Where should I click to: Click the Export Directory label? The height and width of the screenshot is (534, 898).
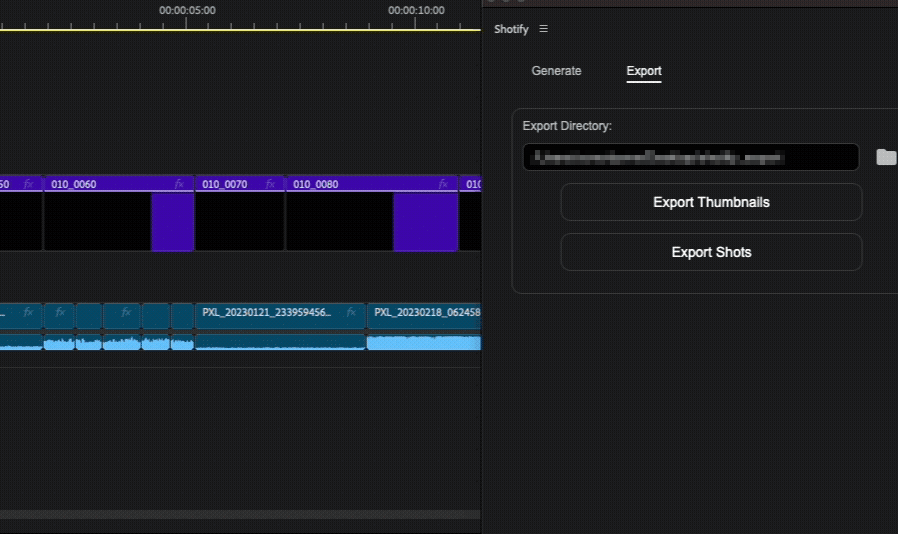pos(567,126)
